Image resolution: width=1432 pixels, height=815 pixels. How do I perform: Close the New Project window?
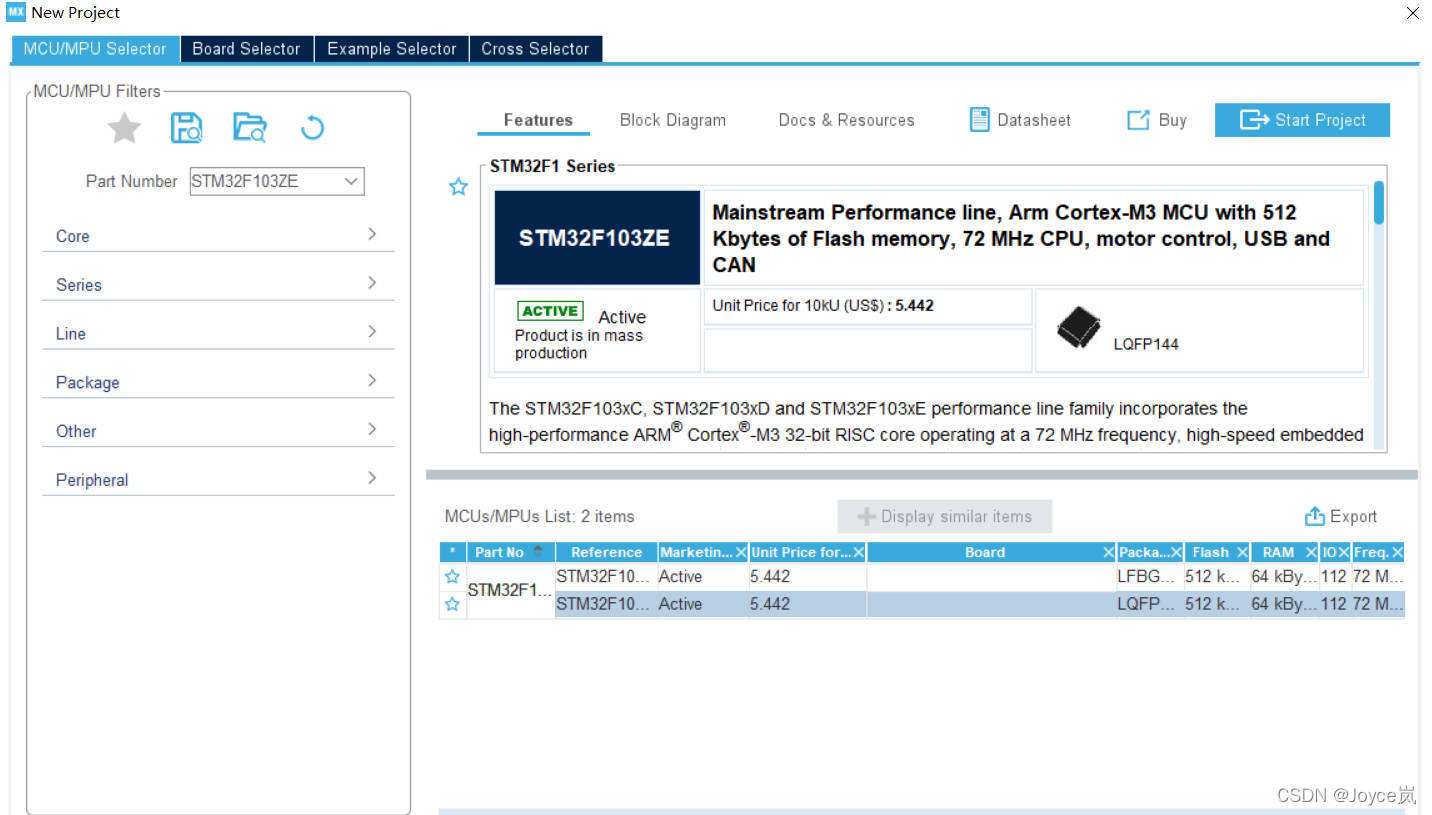point(1413,13)
